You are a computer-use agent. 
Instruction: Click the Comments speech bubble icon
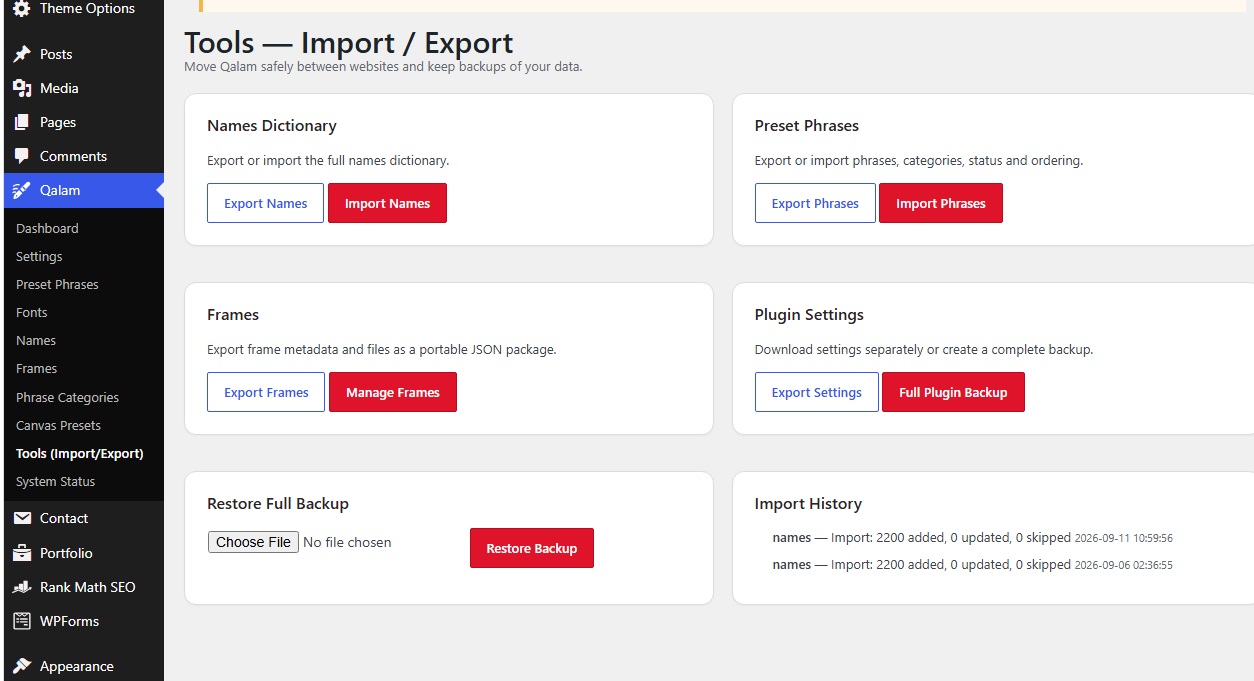(22, 156)
